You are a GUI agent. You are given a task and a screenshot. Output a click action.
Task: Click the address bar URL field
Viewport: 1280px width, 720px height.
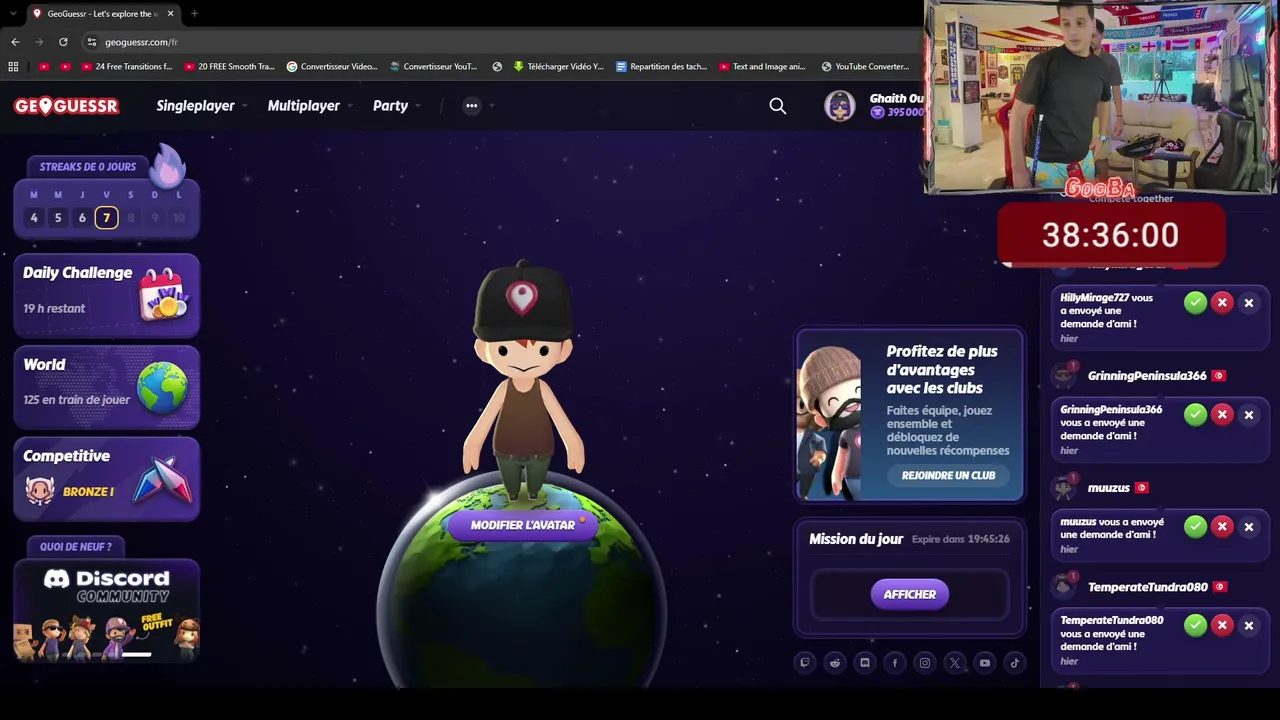click(x=500, y=42)
